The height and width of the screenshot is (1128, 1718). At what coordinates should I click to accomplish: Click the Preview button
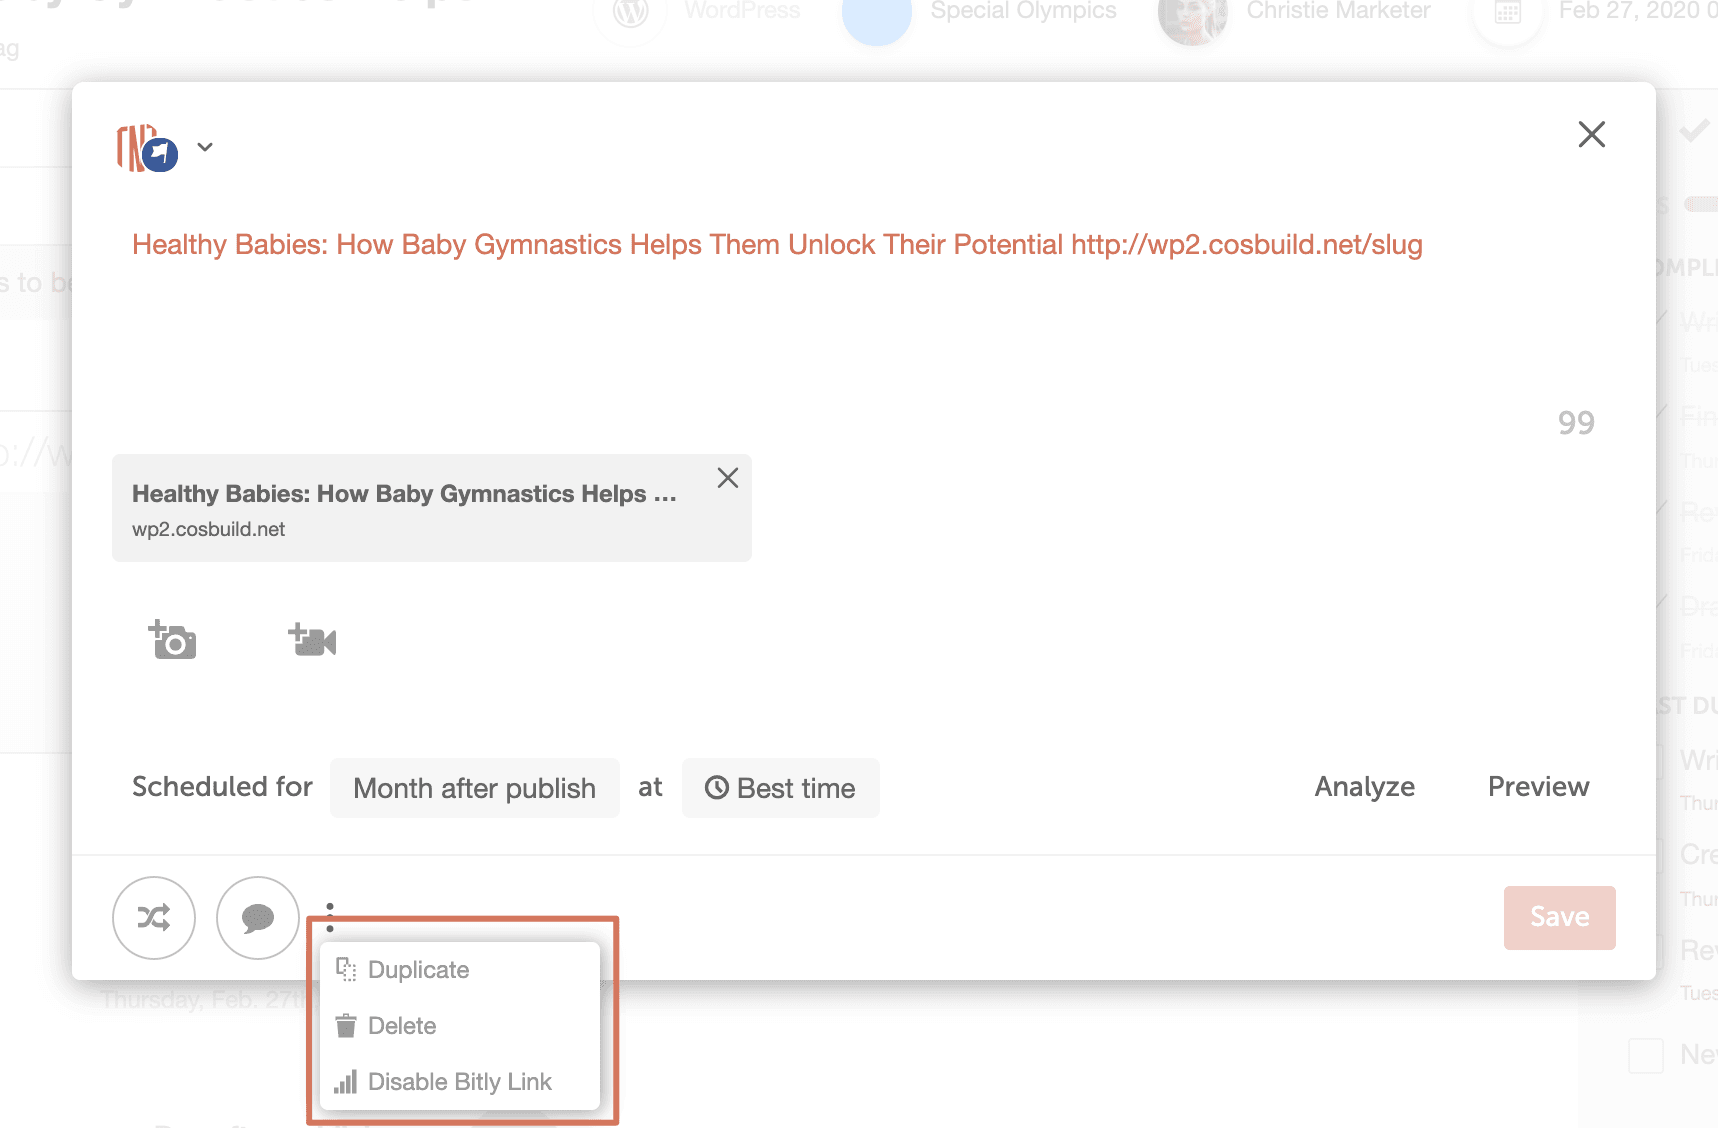tap(1538, 787)
